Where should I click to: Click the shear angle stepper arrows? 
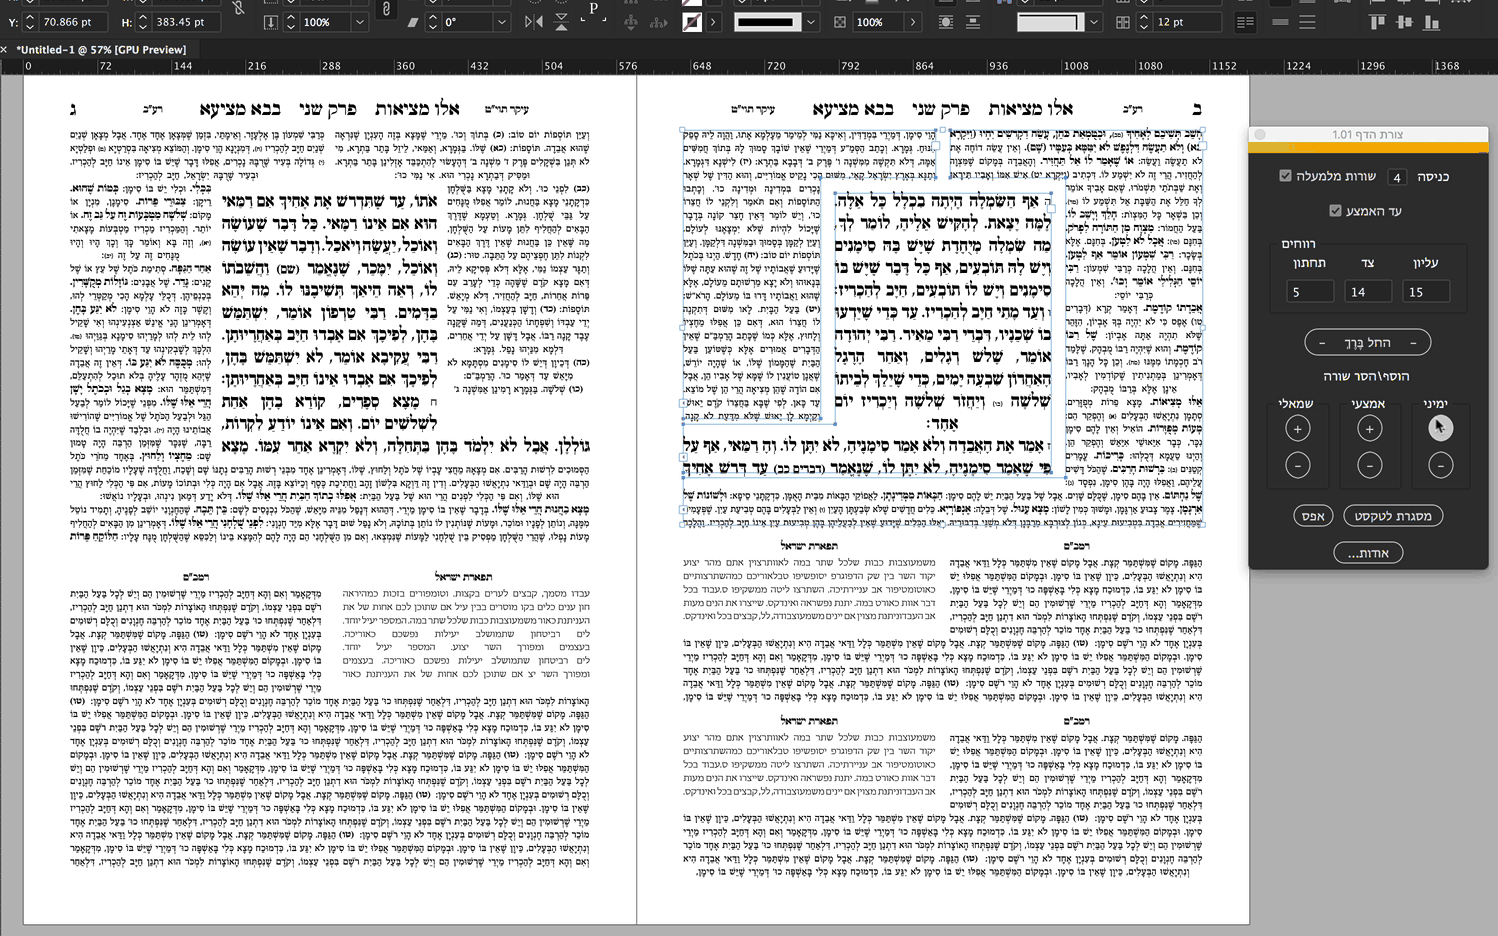click(x=433, y=22)
